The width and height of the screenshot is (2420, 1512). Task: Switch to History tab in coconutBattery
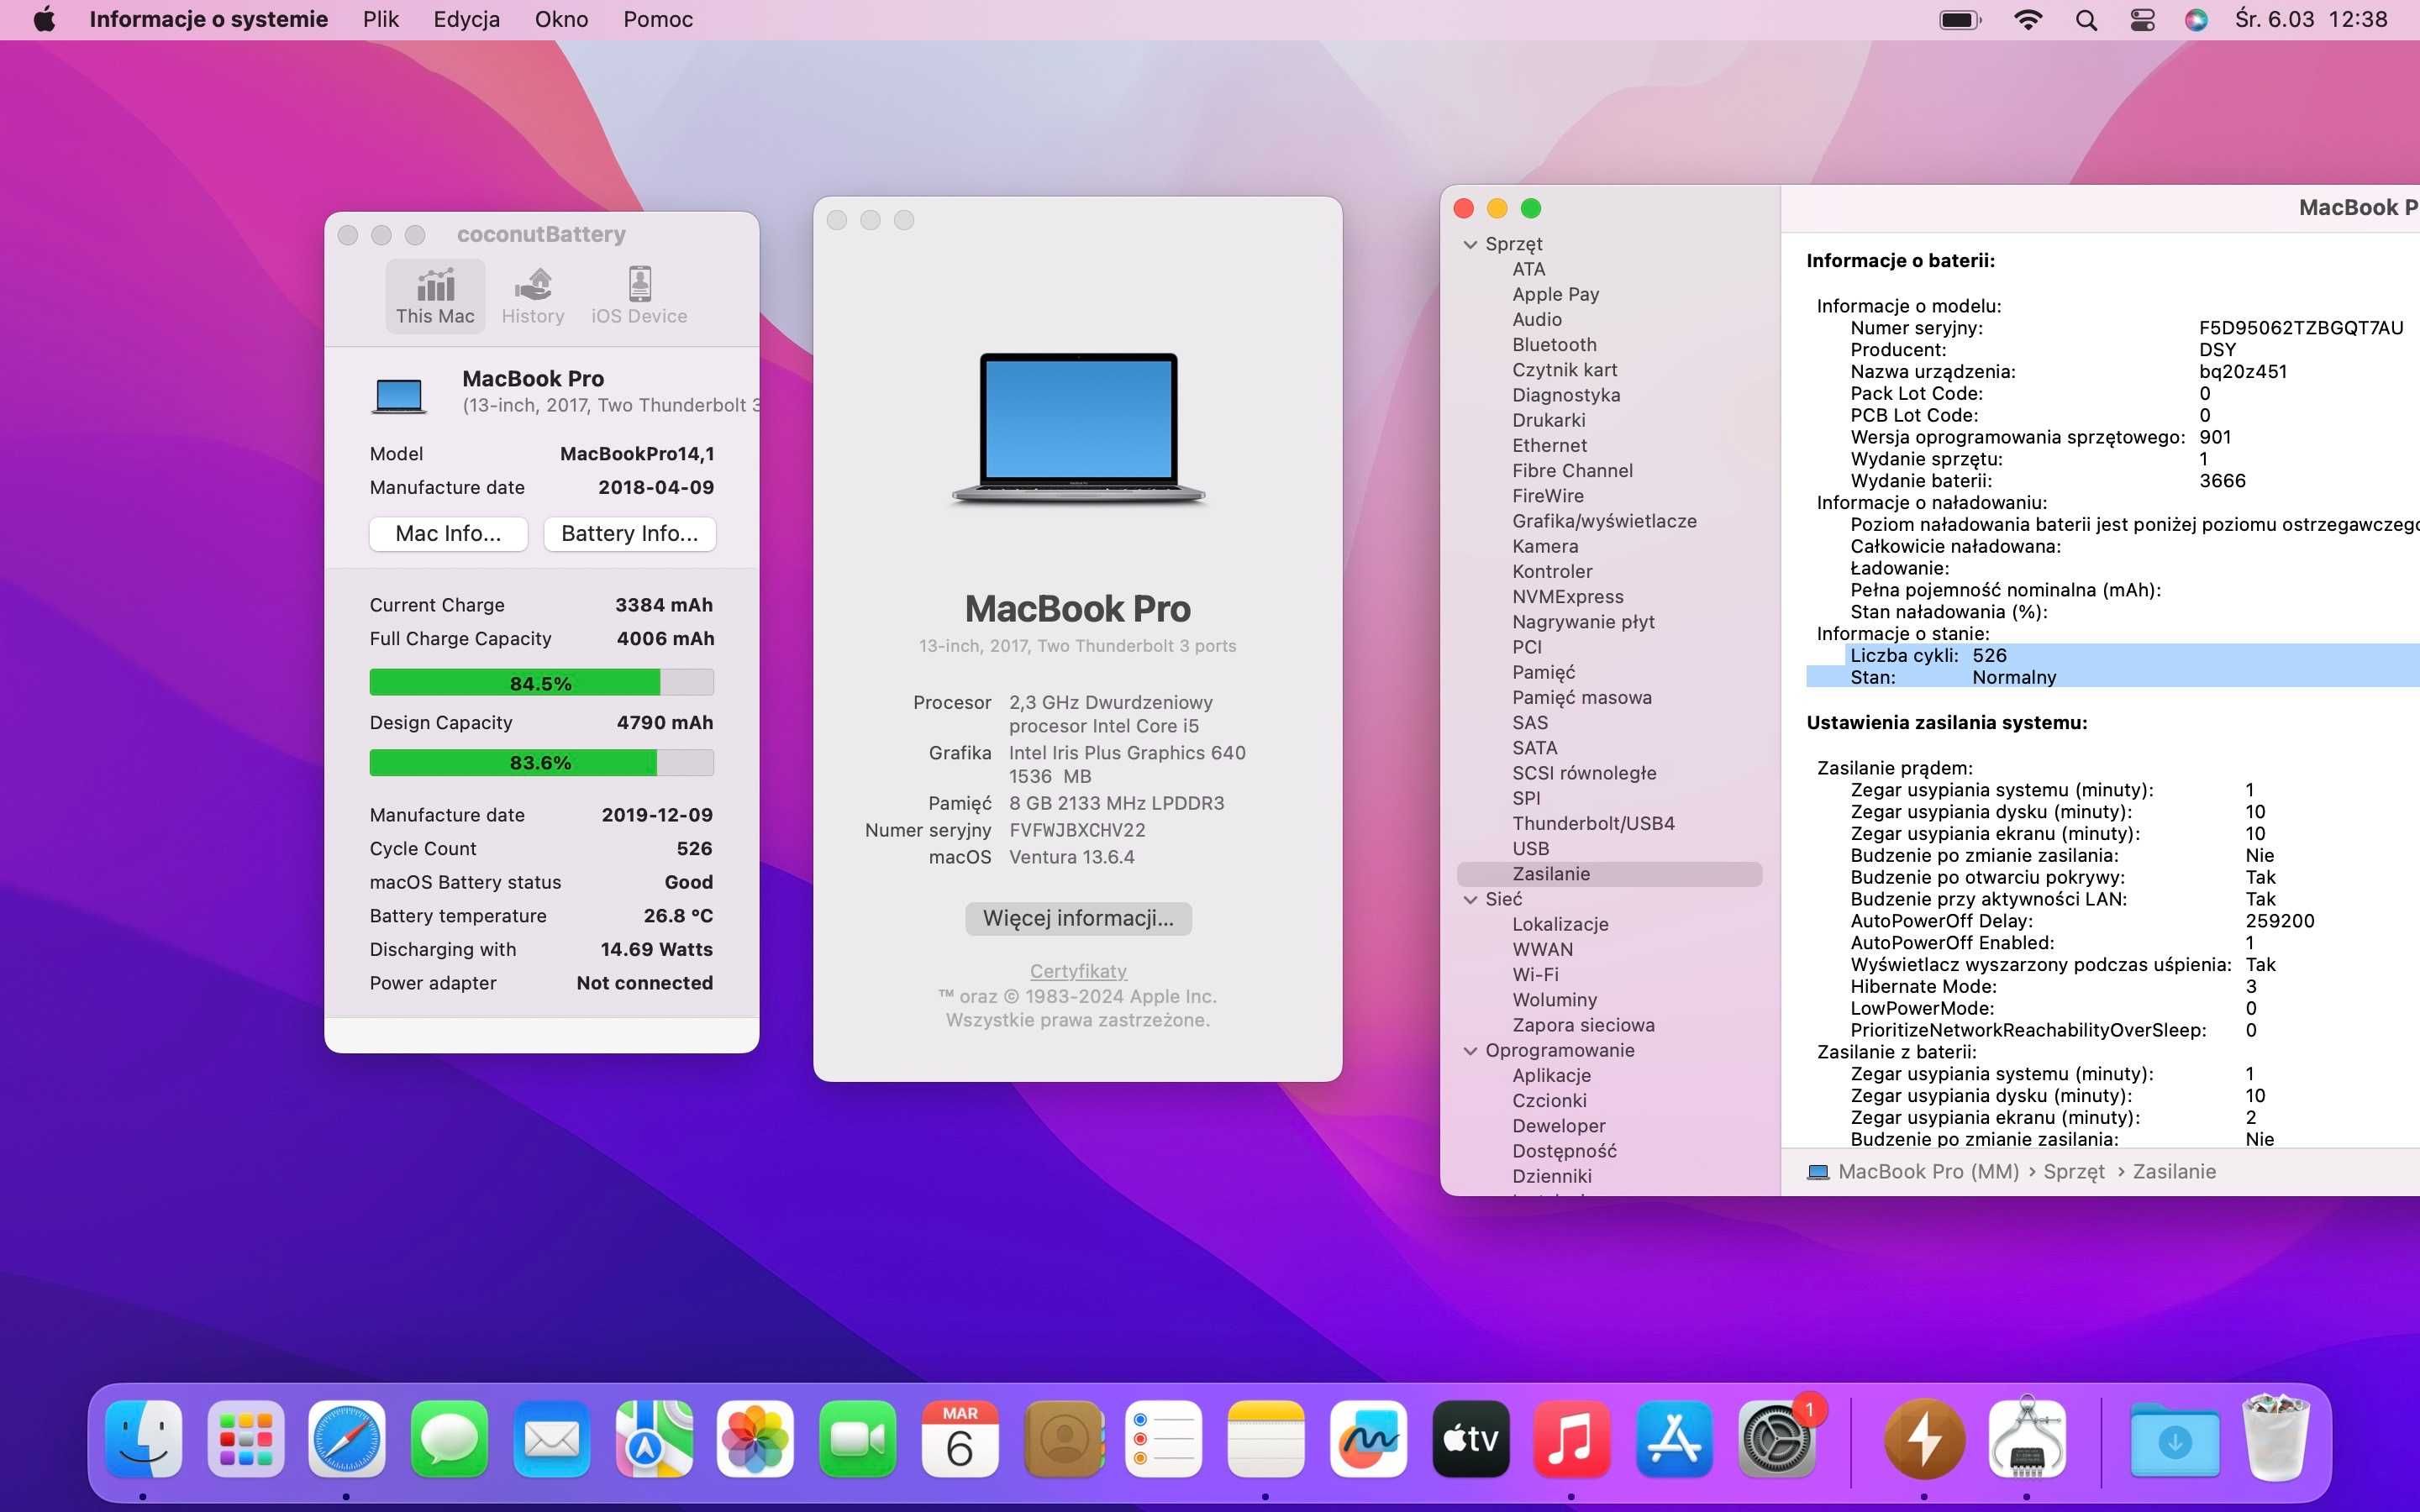point(533,296)
